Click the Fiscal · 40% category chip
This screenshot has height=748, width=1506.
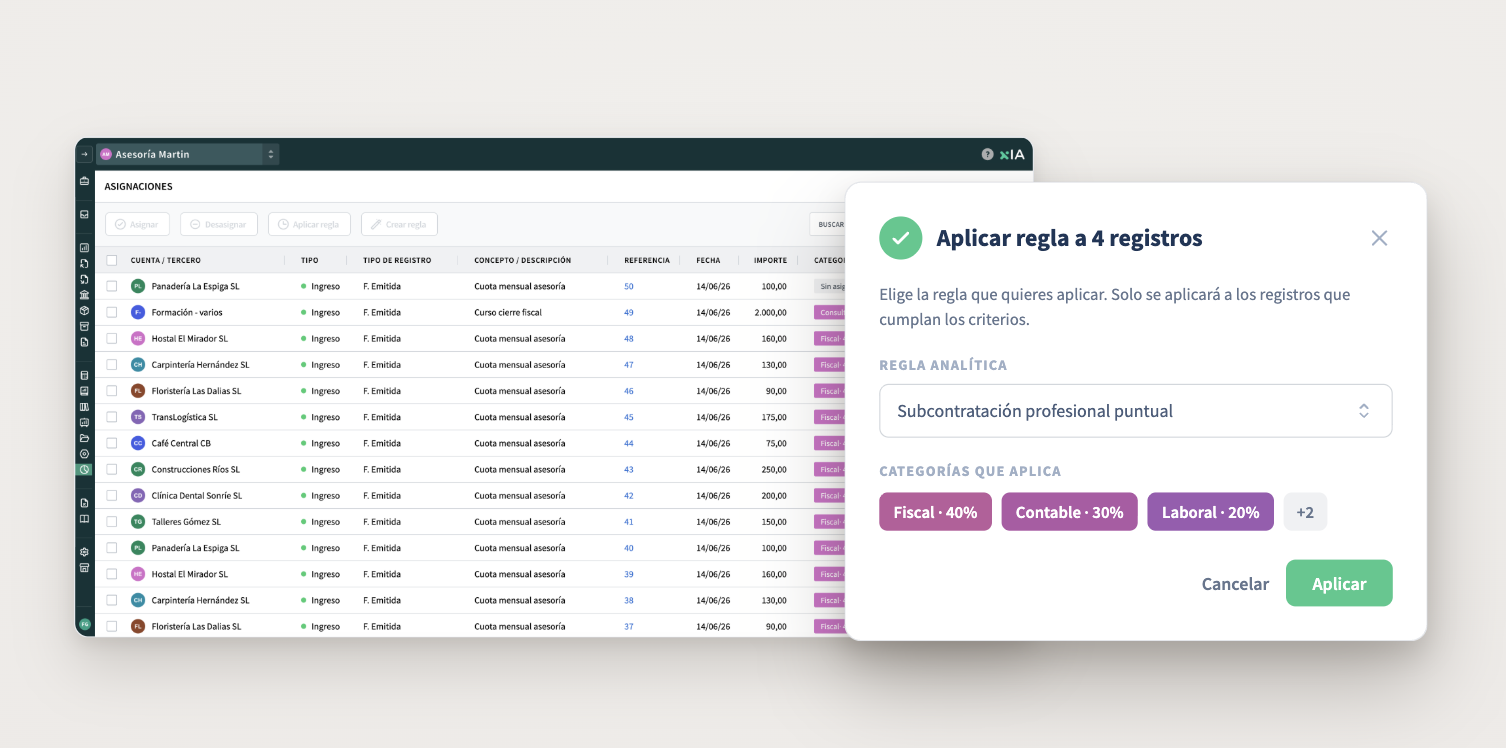pos(935,512)
